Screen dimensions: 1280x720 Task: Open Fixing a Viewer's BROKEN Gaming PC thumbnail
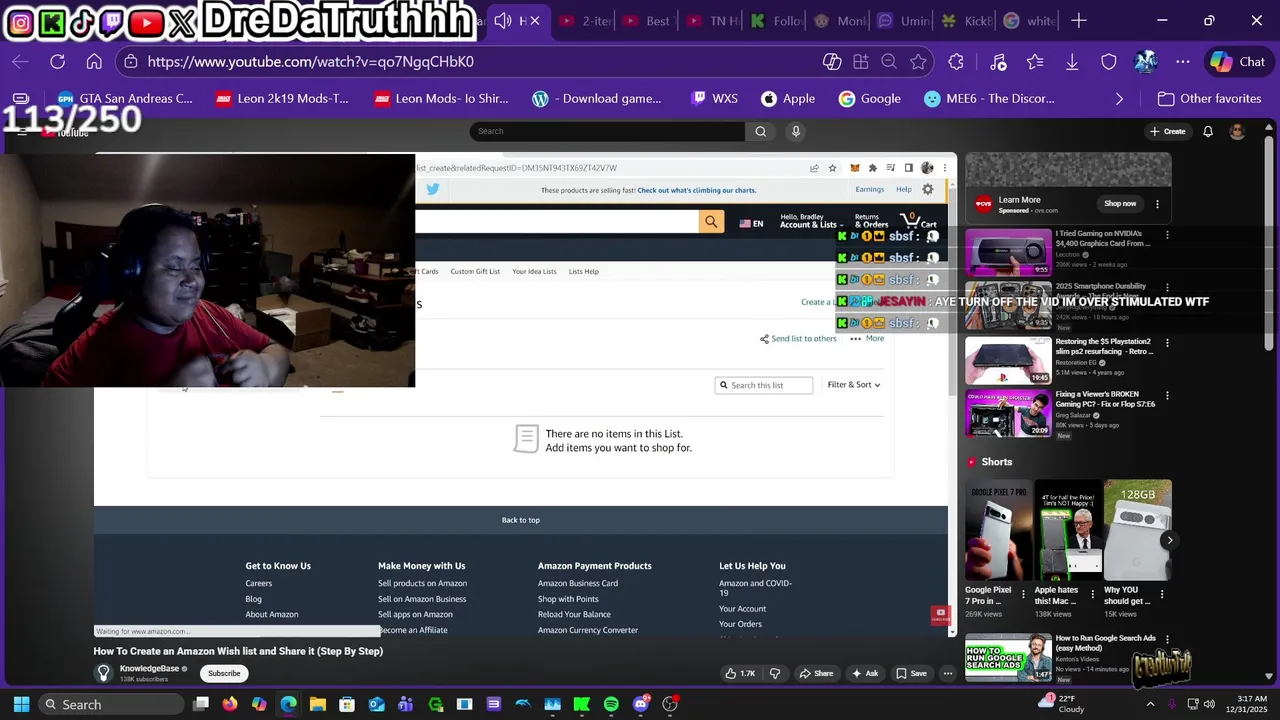click(x=1008, y=413)
